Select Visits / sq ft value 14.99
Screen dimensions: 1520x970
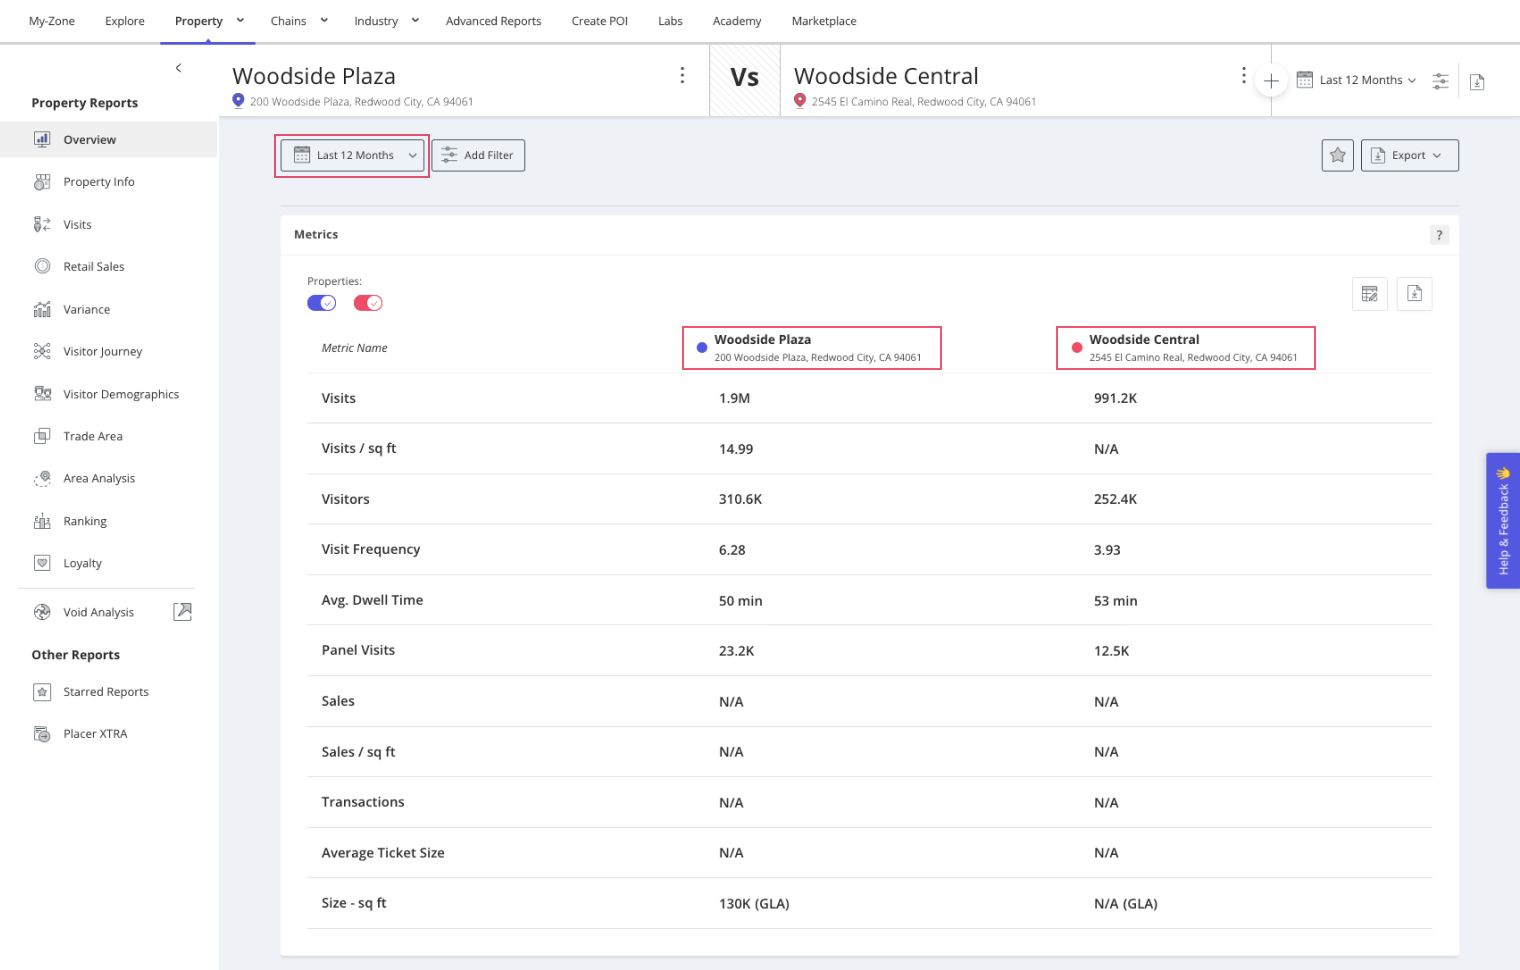736,449
